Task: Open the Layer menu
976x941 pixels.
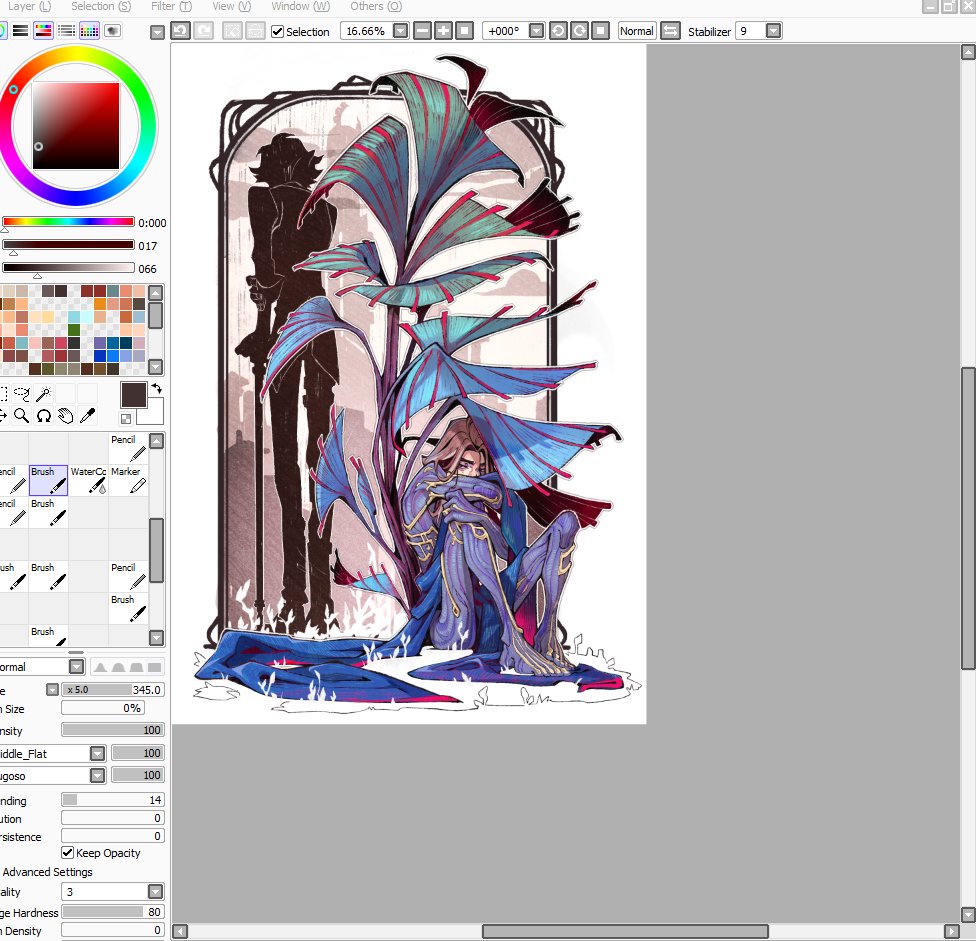Action: (x=29, y=6)
